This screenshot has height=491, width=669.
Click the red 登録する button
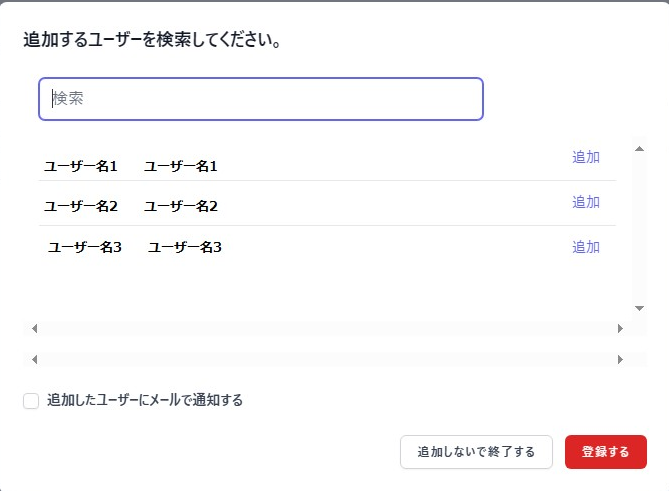[606, 452]
